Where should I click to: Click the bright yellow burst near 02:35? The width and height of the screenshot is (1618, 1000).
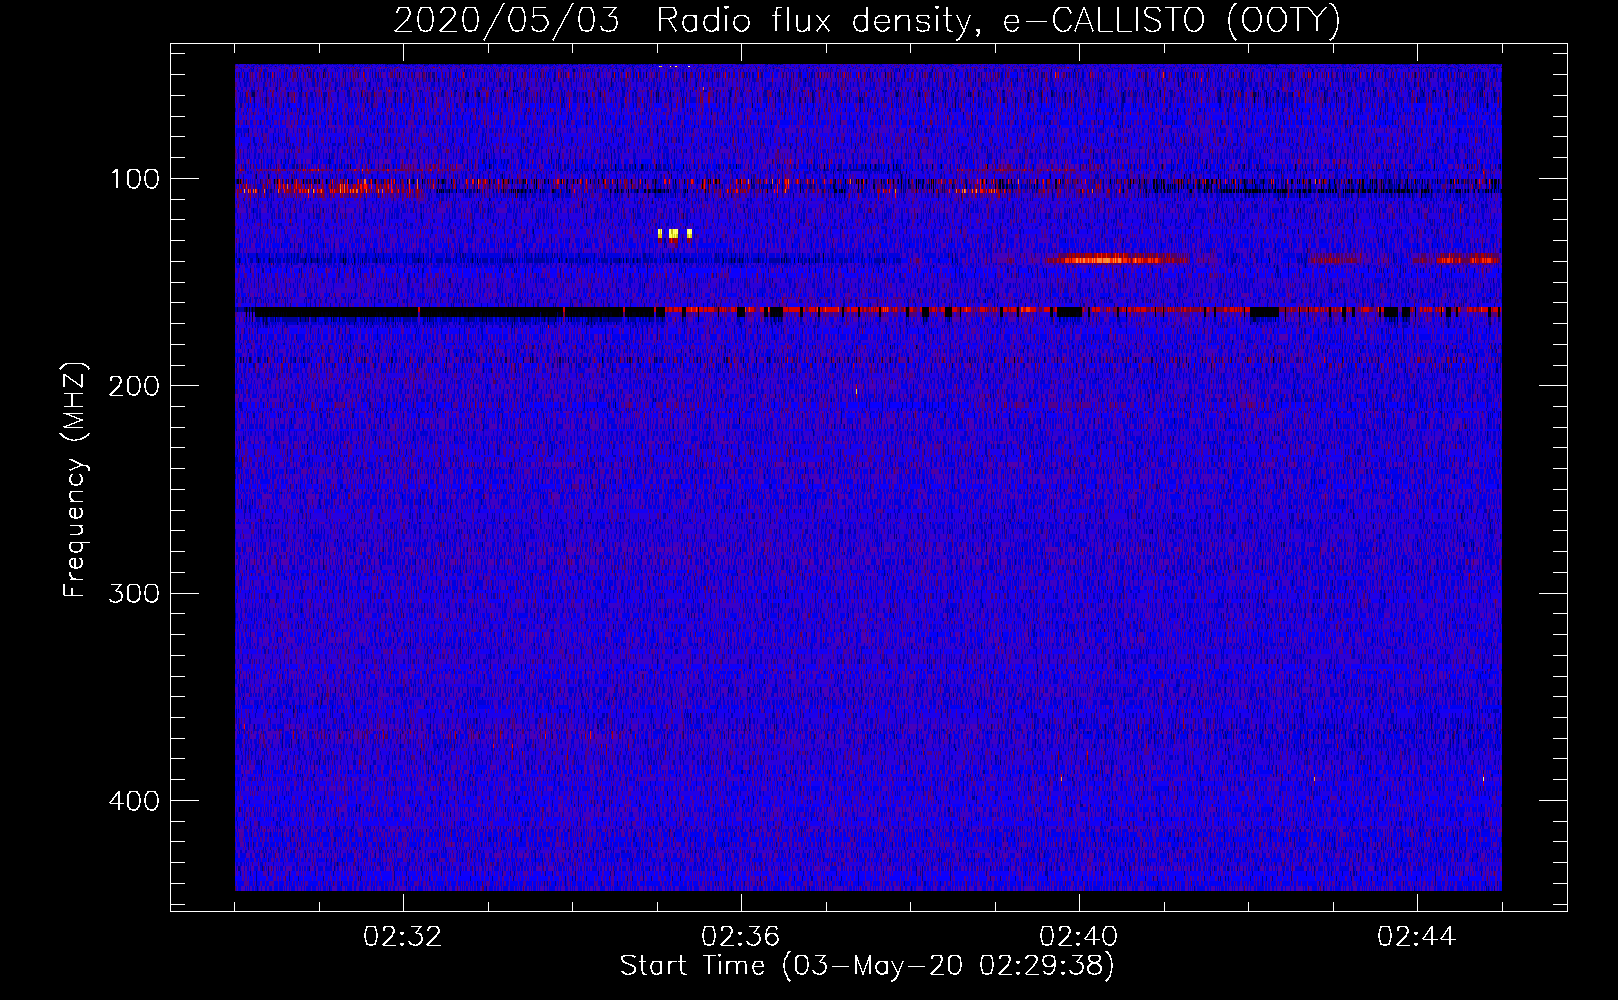click(675, 235)
